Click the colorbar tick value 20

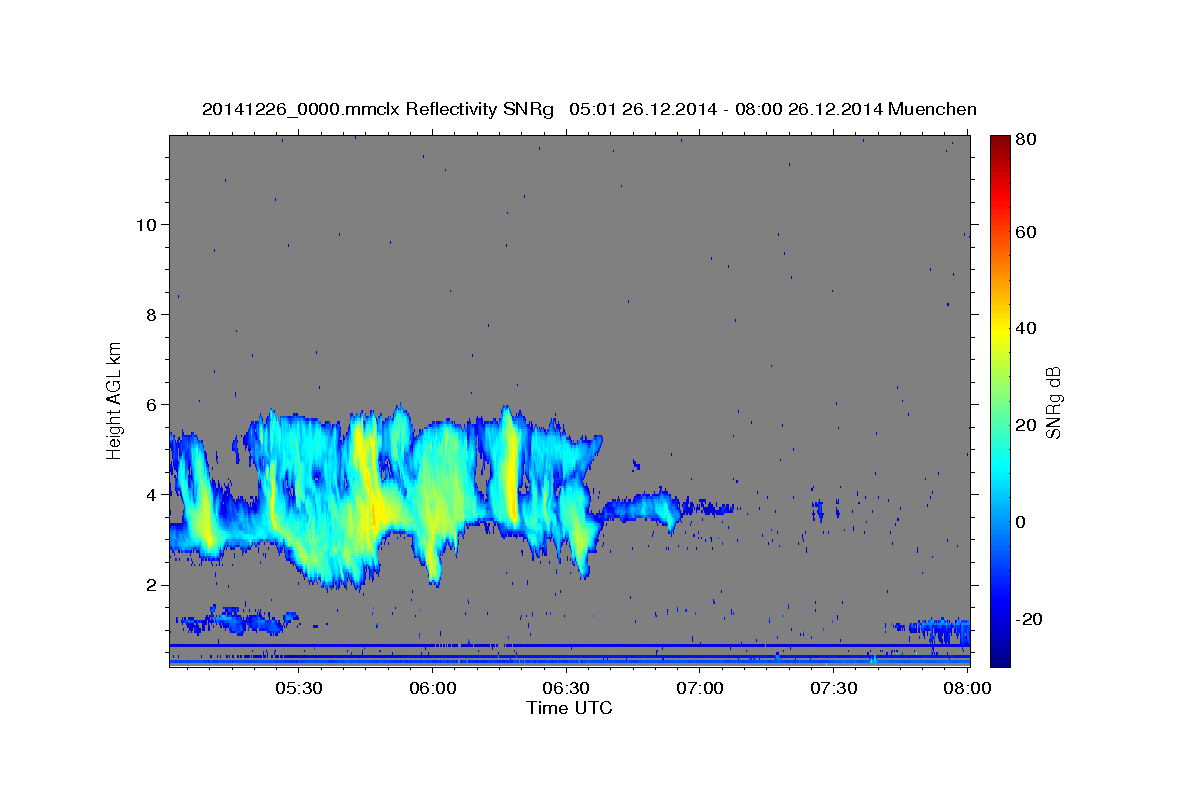1025,425
